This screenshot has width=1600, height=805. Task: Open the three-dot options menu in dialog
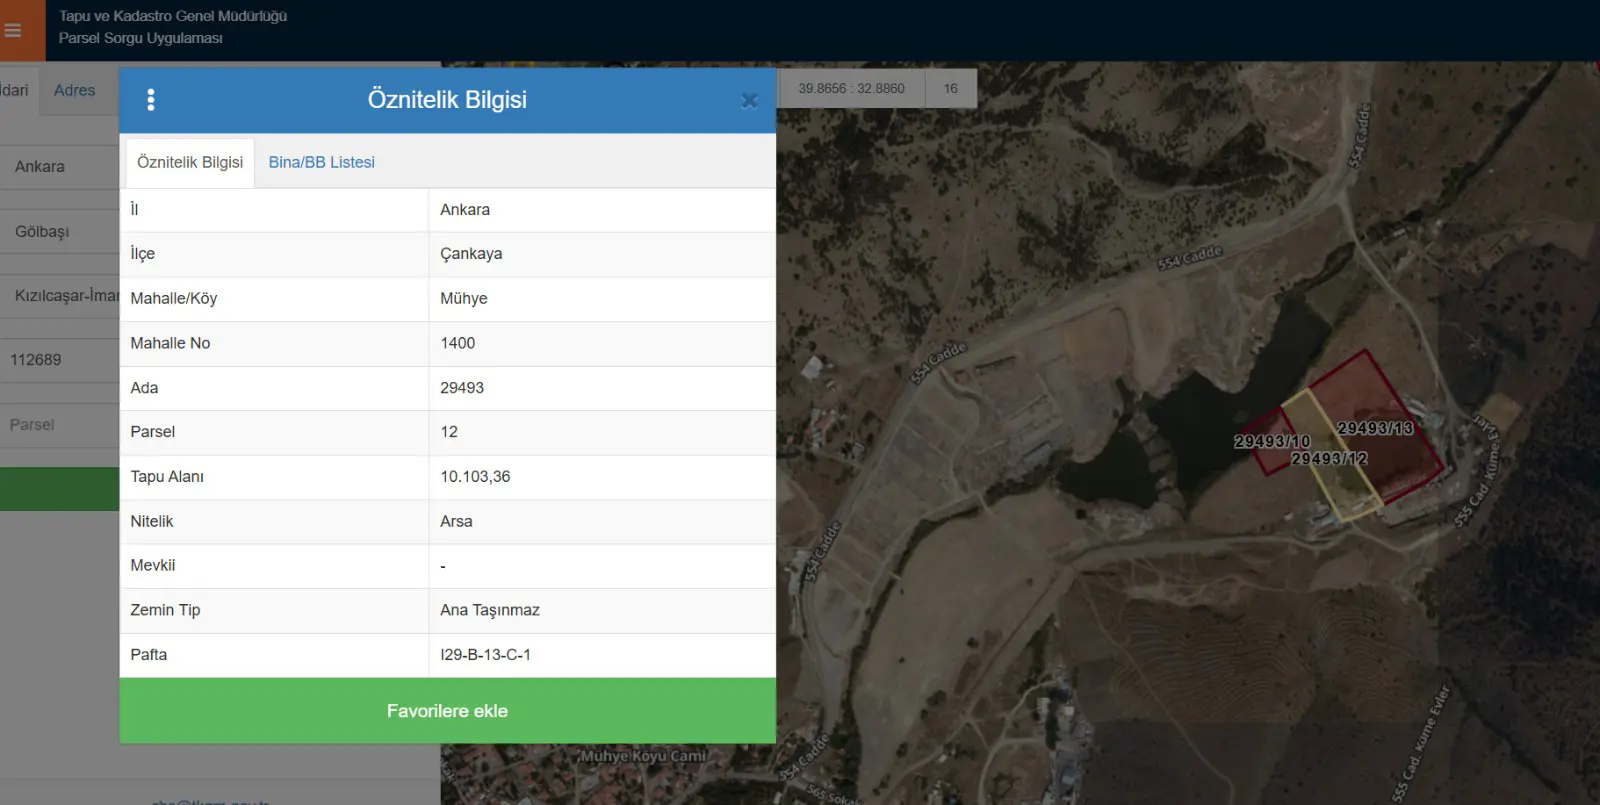(151, 100)
